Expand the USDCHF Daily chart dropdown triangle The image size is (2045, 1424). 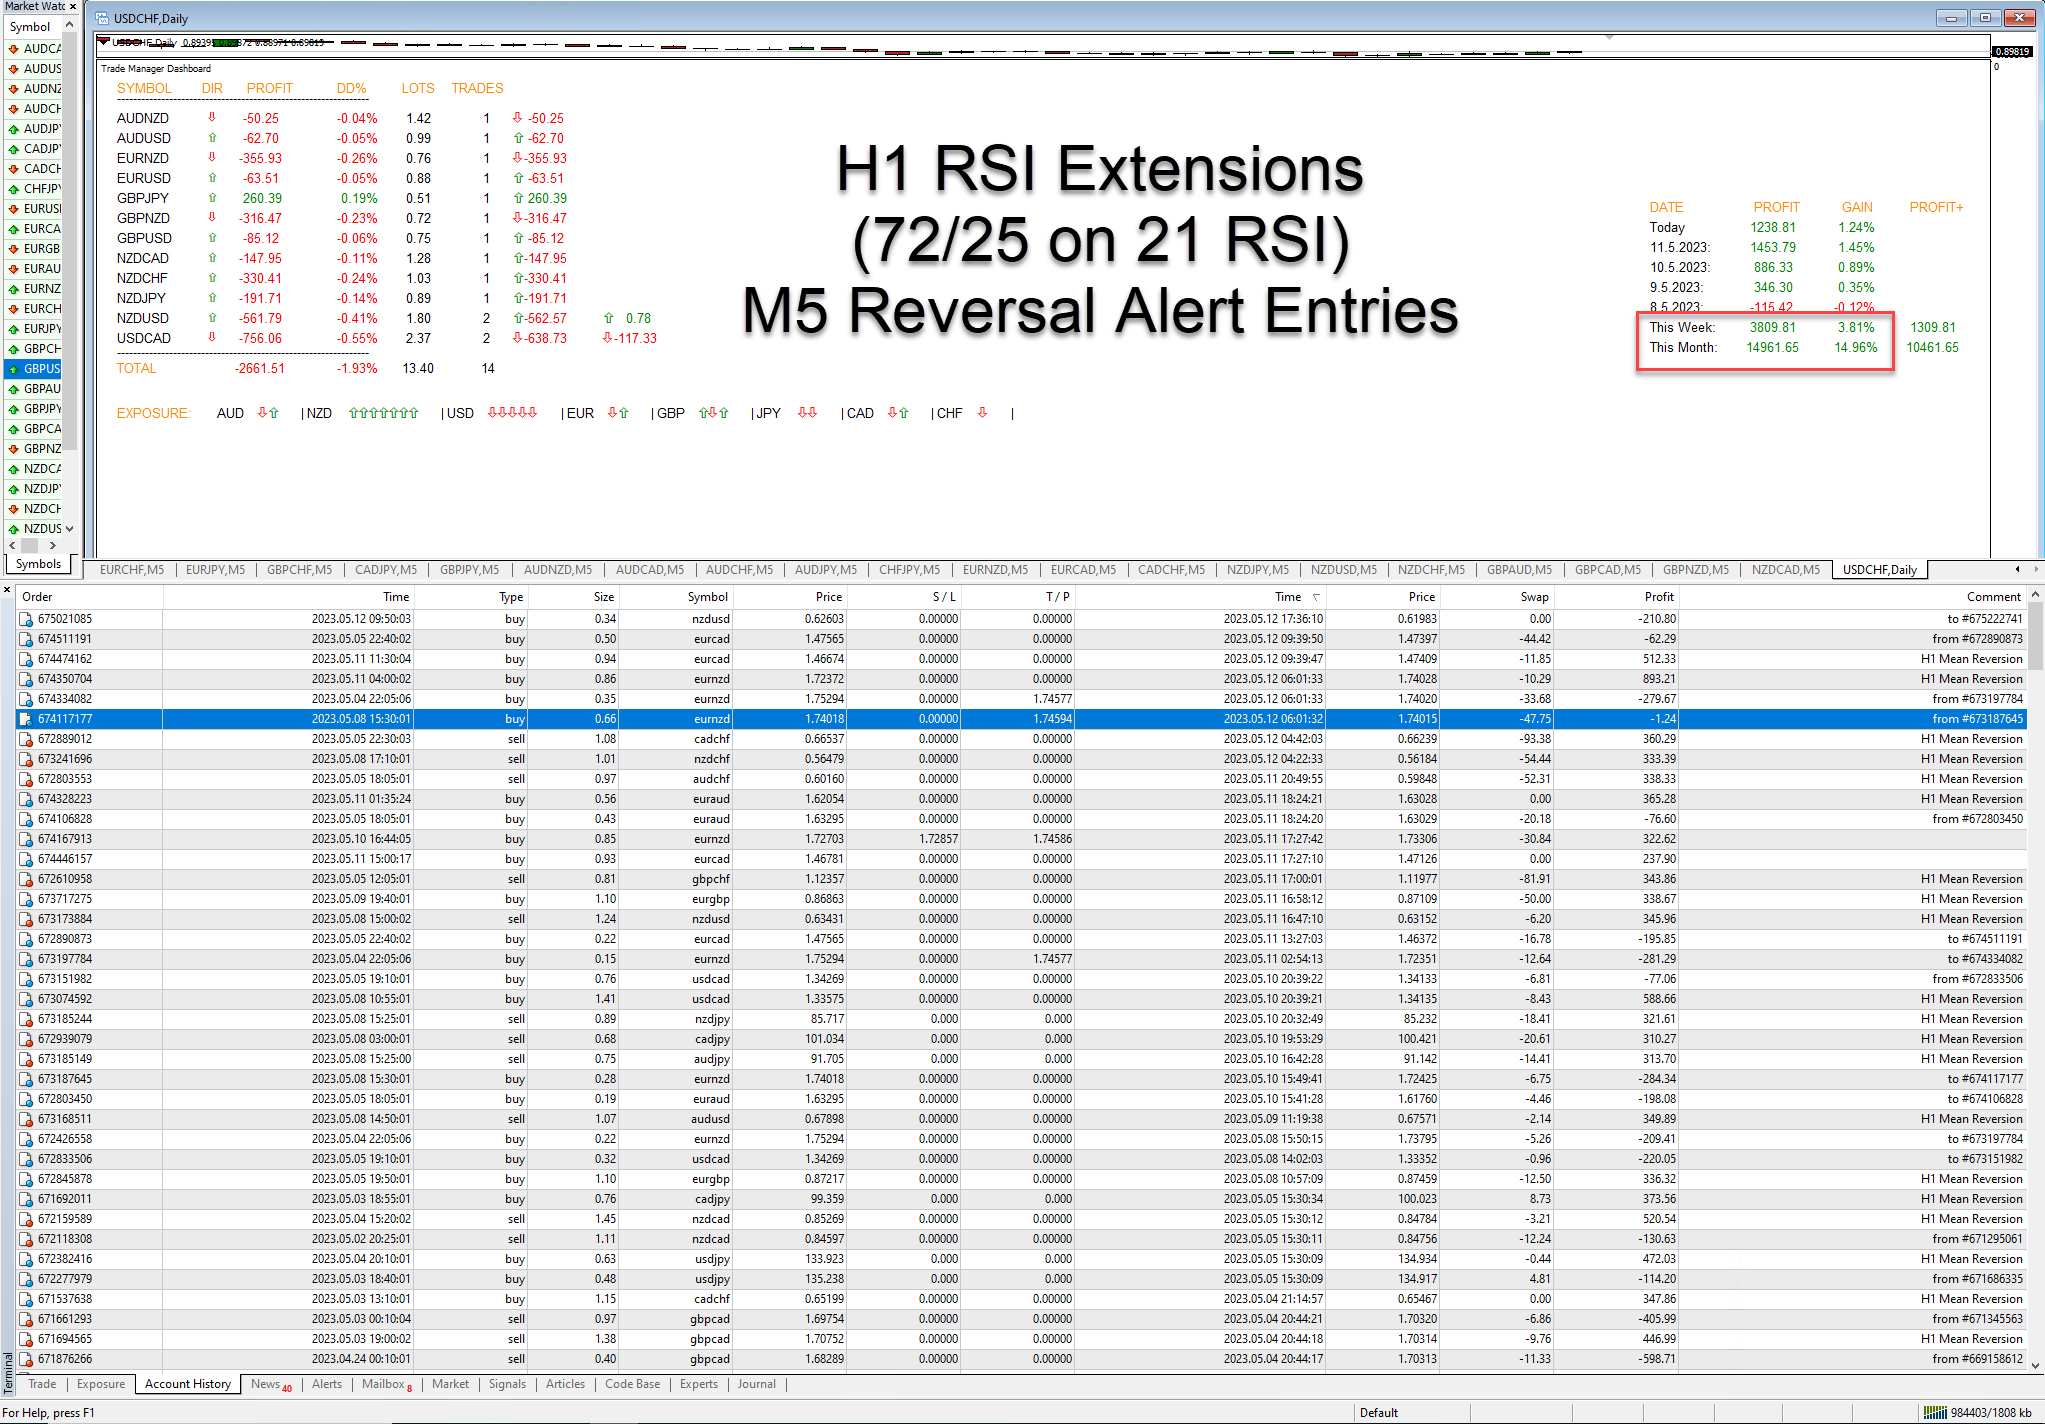104,42
